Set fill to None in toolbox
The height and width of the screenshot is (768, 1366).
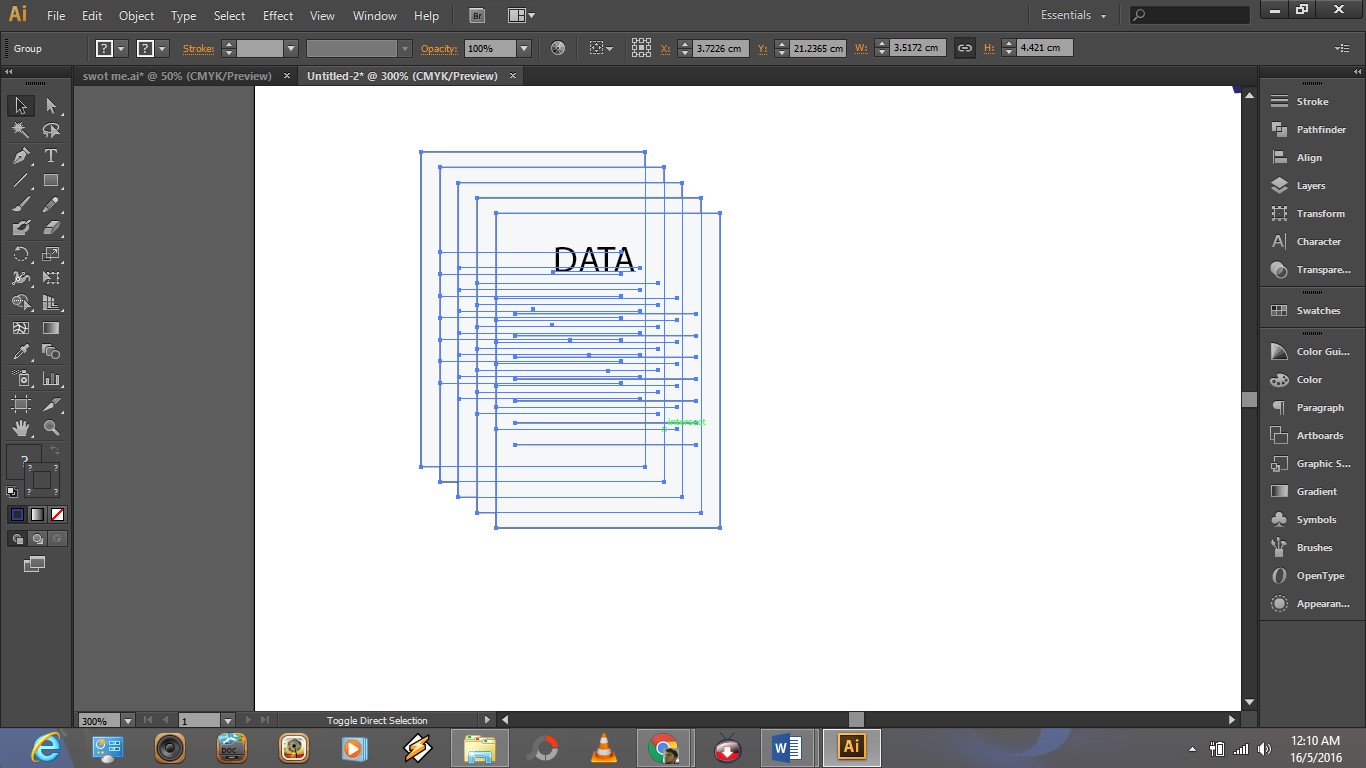pyautogui.click(x=57, y=514)
